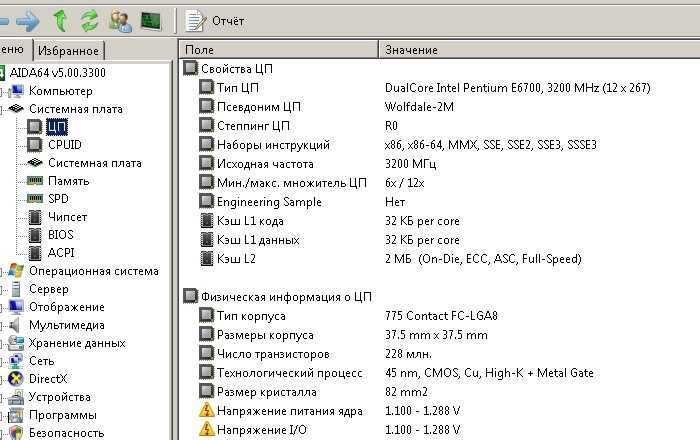Select the Технологический процесс row

tap(440, 373)
